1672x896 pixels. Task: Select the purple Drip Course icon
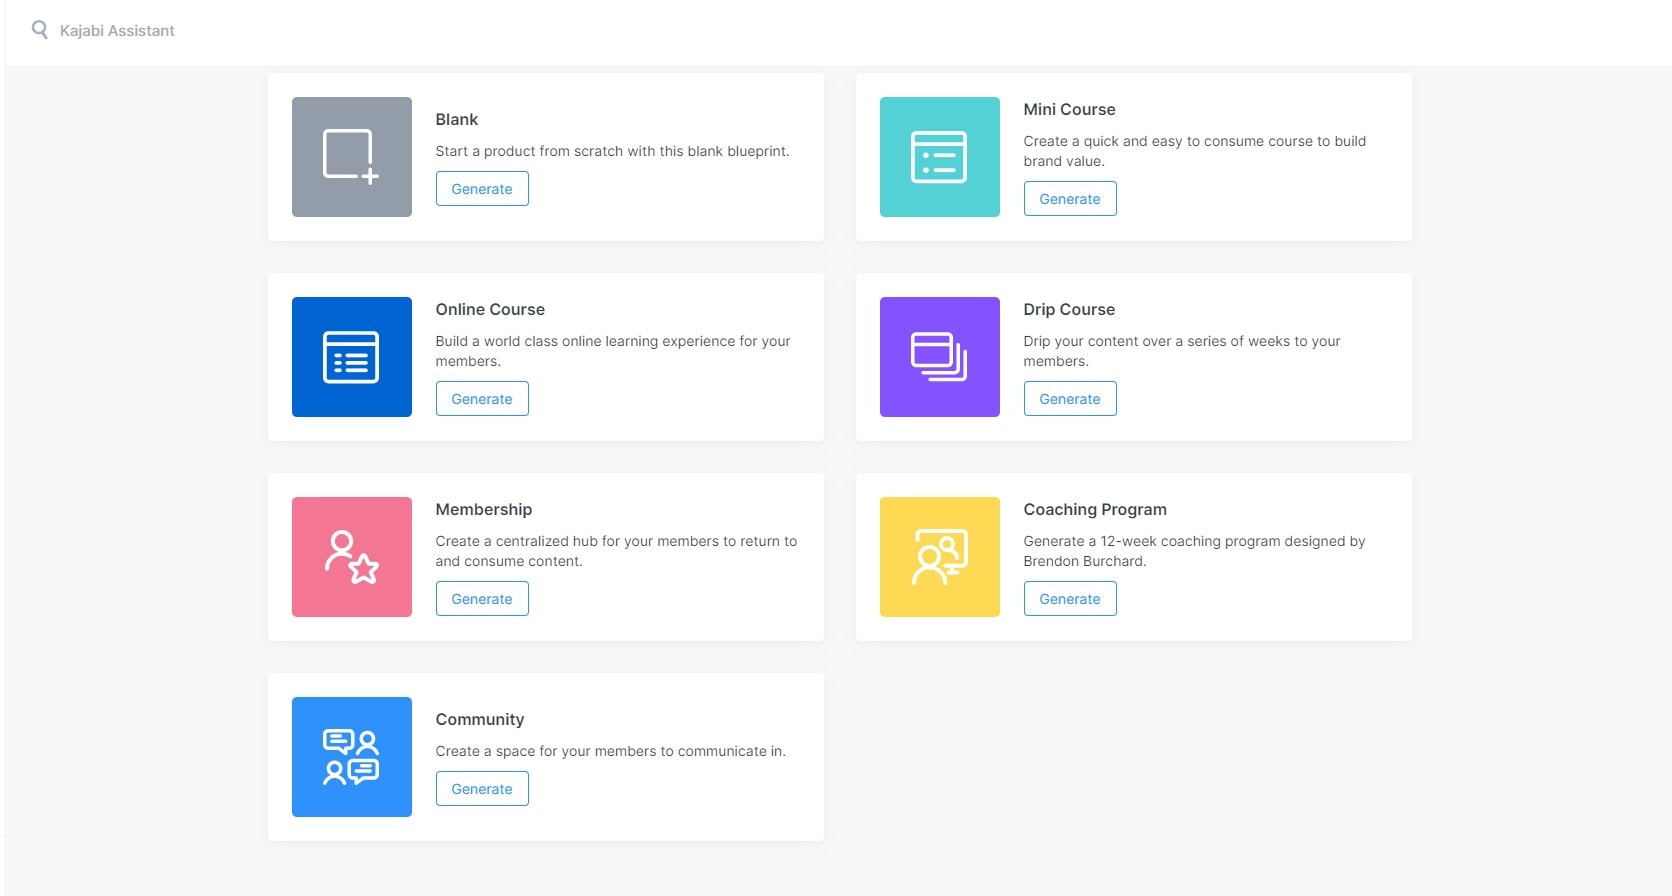tap(939, 357)
